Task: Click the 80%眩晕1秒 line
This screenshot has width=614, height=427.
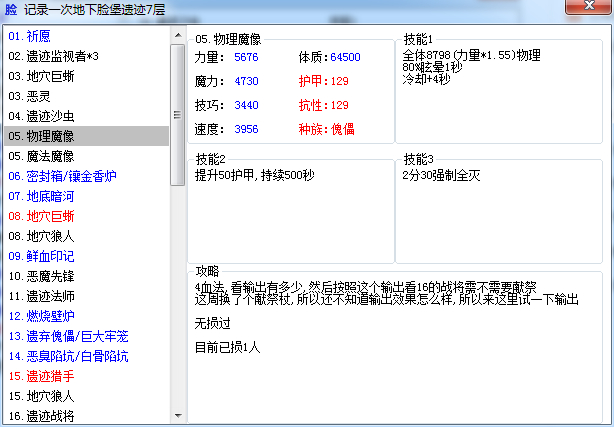Action: (432, 67)
